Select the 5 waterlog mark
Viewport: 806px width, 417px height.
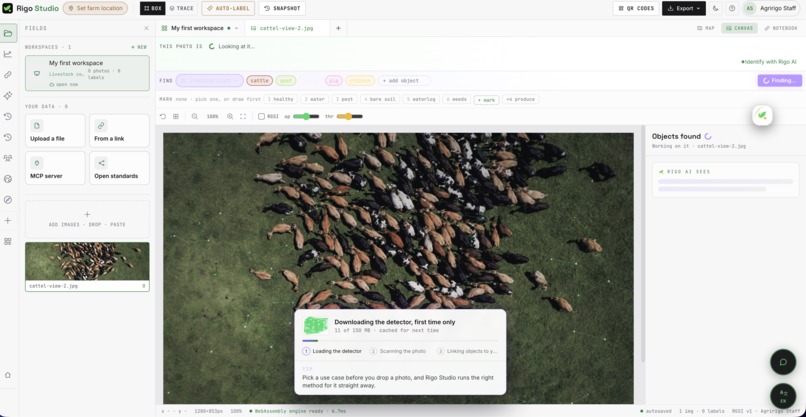click(421, 99)
